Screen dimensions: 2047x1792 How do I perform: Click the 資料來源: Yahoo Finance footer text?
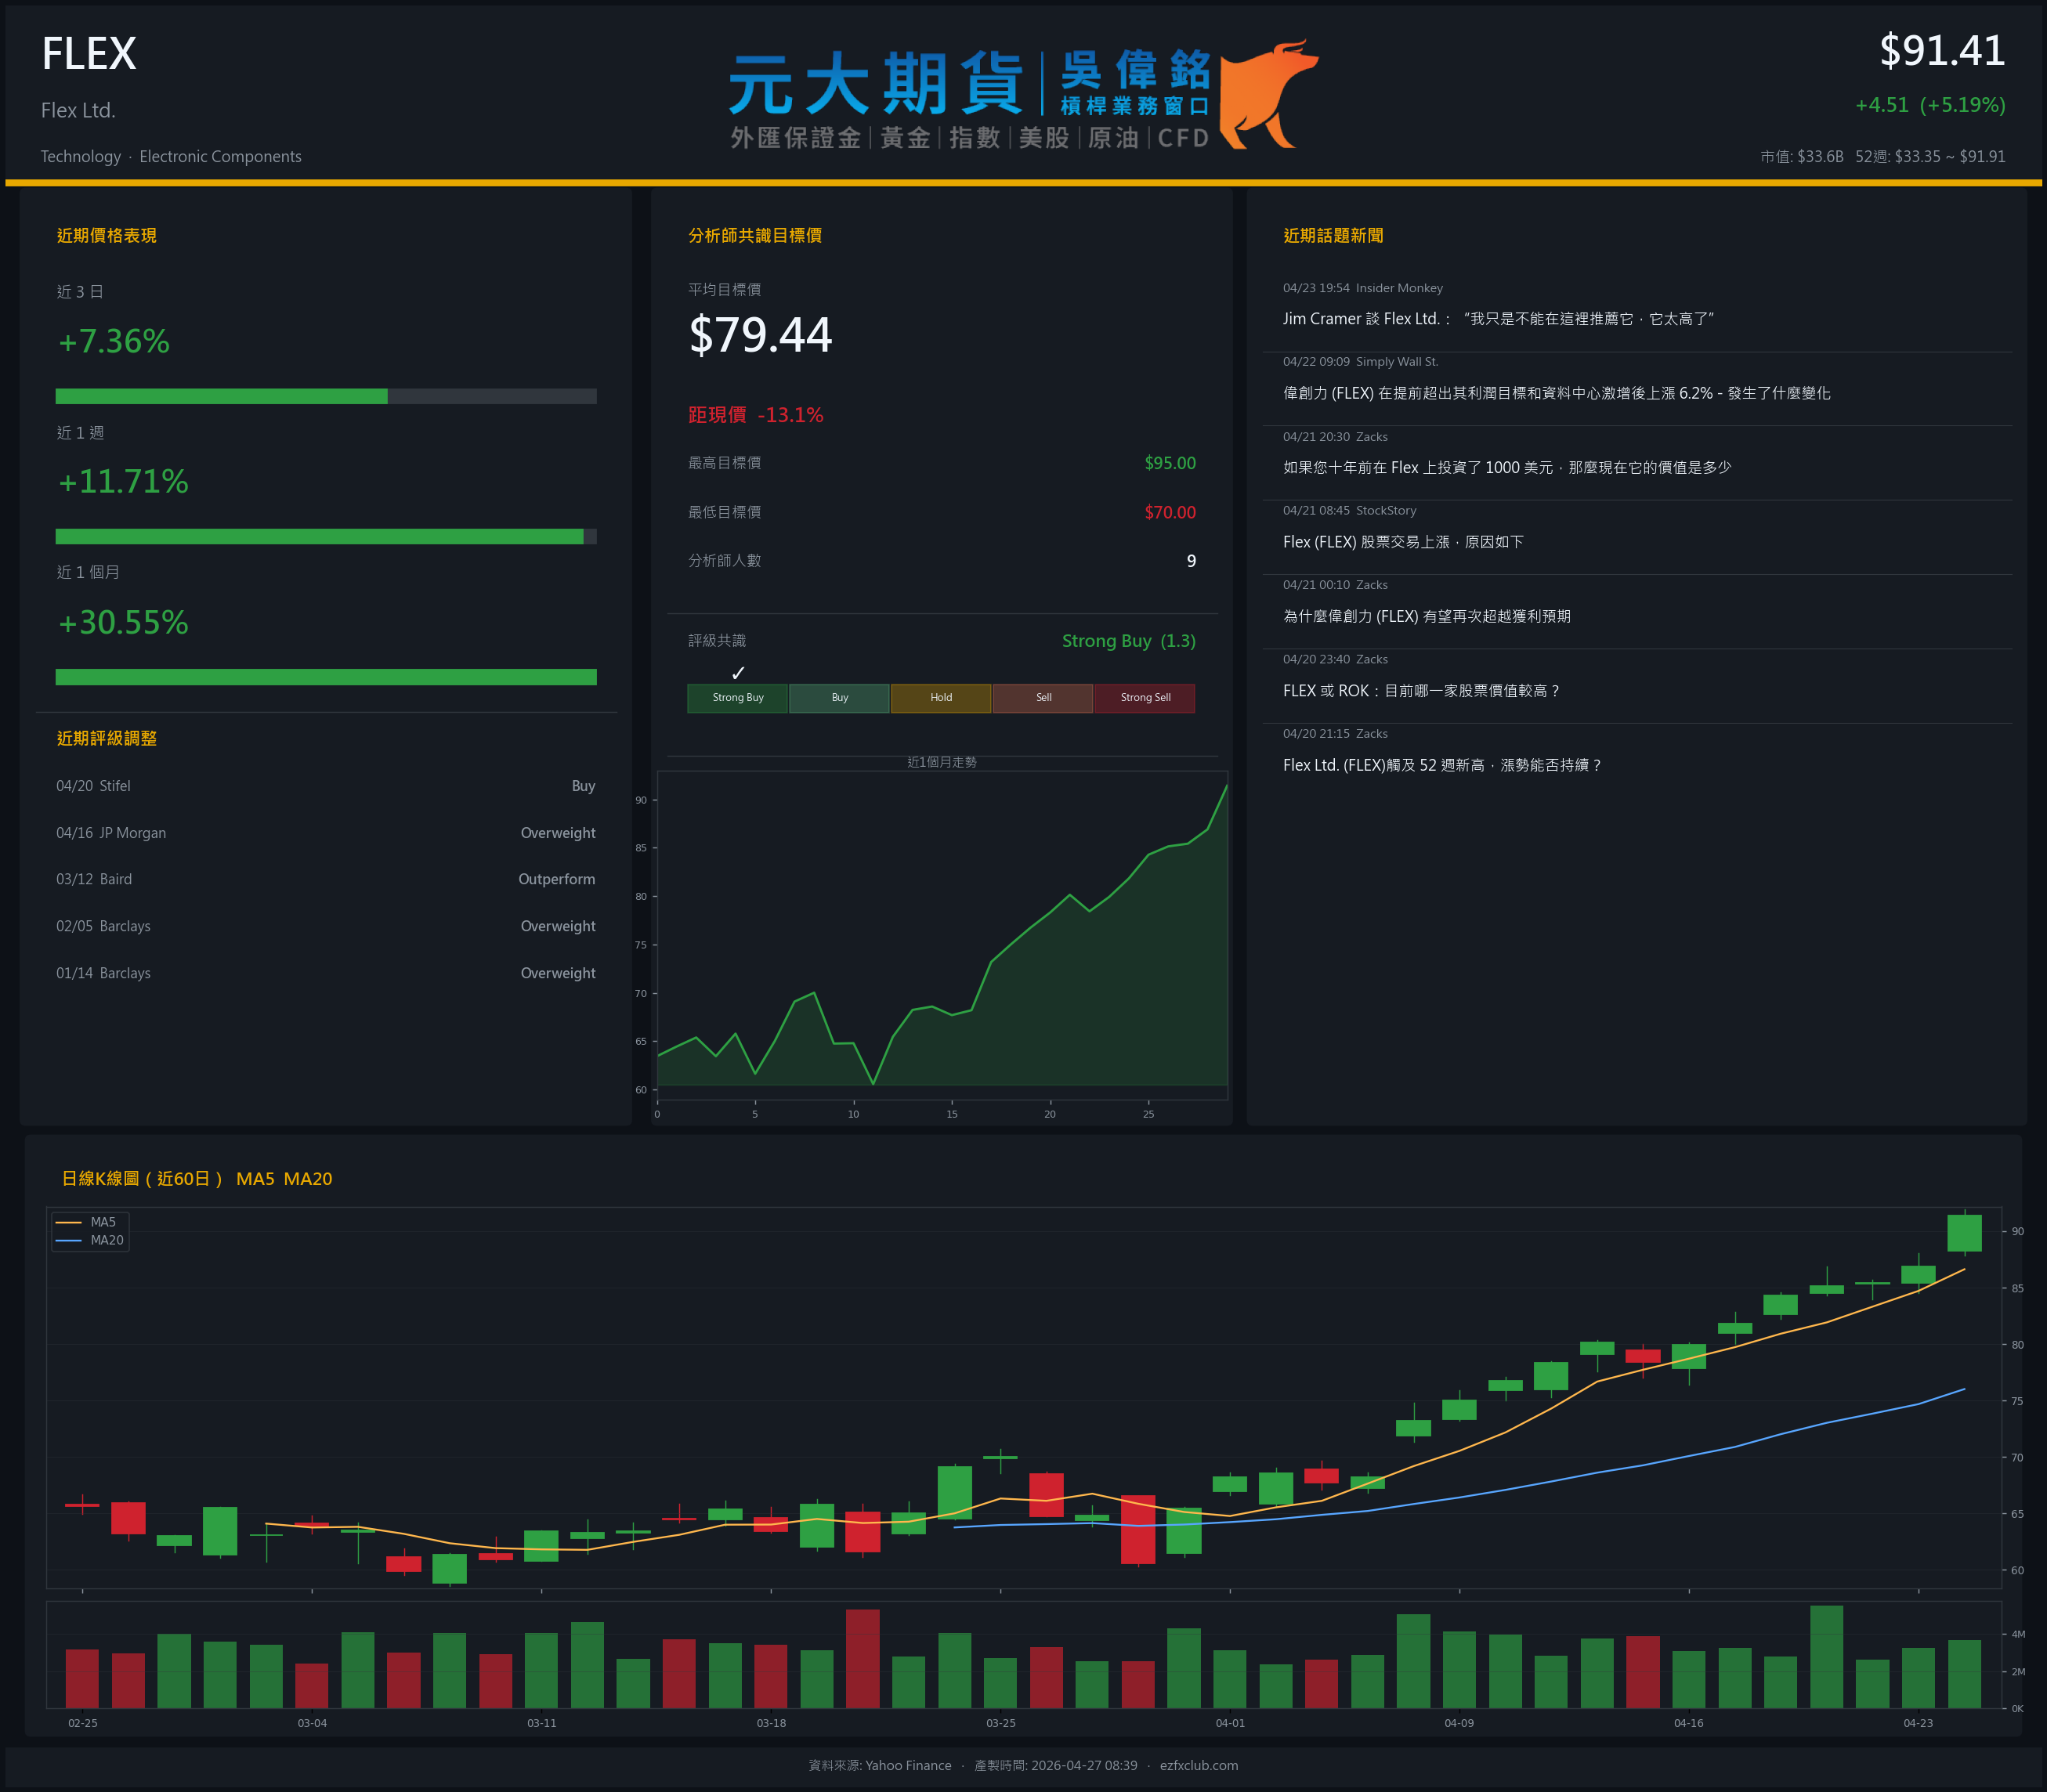[x=880, y=1765]
